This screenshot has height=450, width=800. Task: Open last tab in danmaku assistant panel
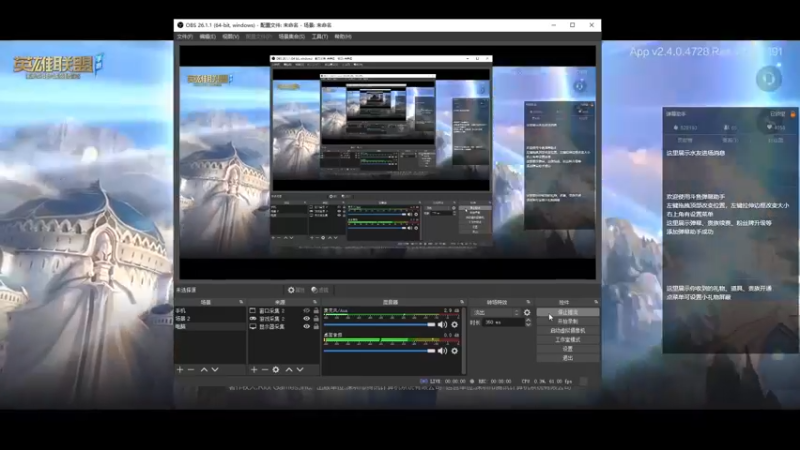[x=775, y=140]
